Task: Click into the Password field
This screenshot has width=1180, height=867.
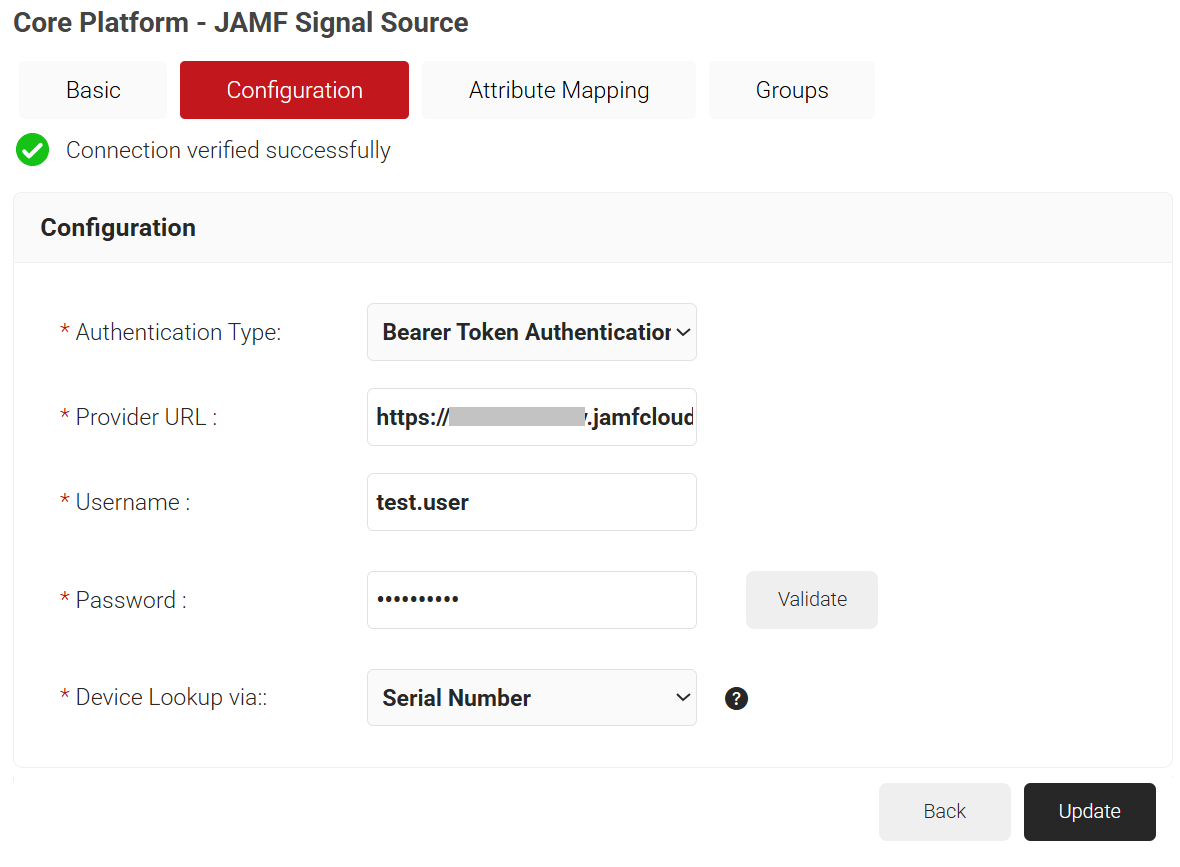Action: [x=531, y=600]
